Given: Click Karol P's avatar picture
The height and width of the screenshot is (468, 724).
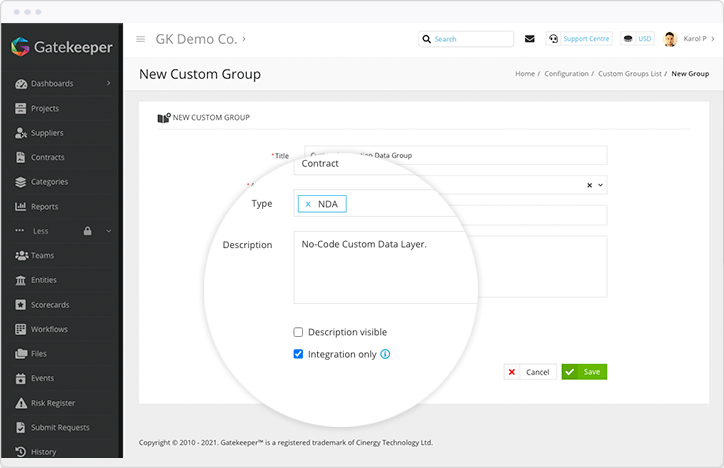Looking at the screenshot, I should pyautogui.click(x=670, y=39).
